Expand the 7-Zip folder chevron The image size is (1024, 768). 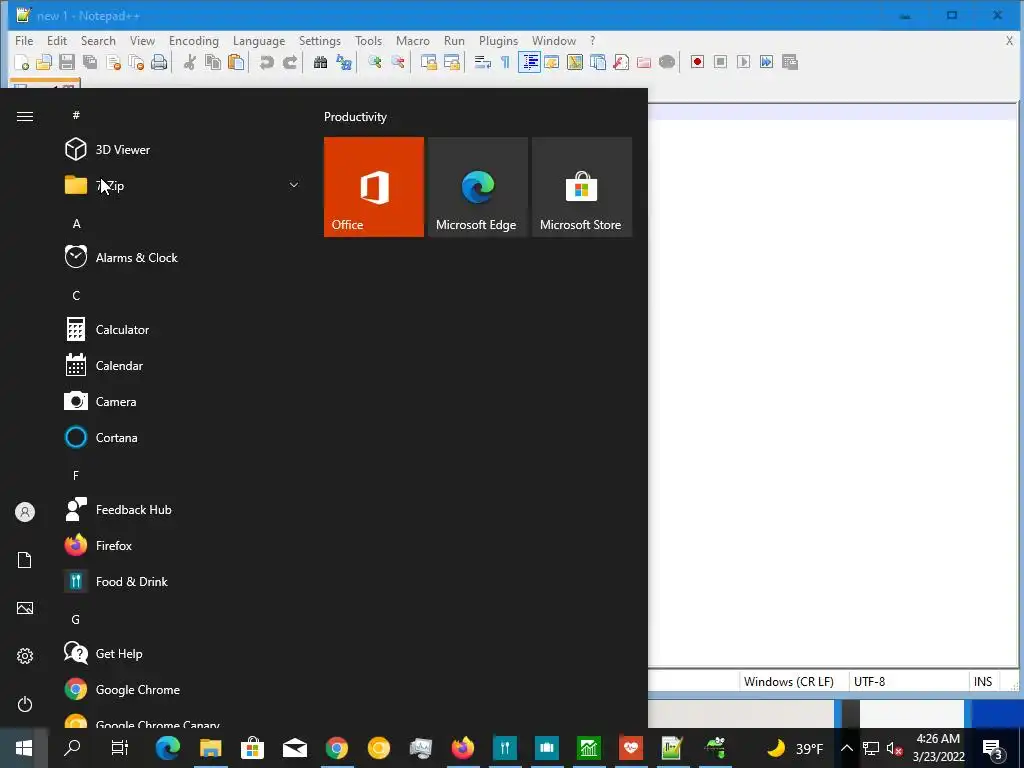click(294, 185)
